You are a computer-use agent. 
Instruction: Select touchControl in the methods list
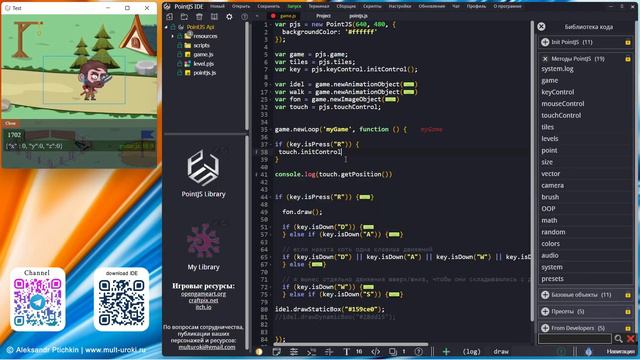click(561, 116)
